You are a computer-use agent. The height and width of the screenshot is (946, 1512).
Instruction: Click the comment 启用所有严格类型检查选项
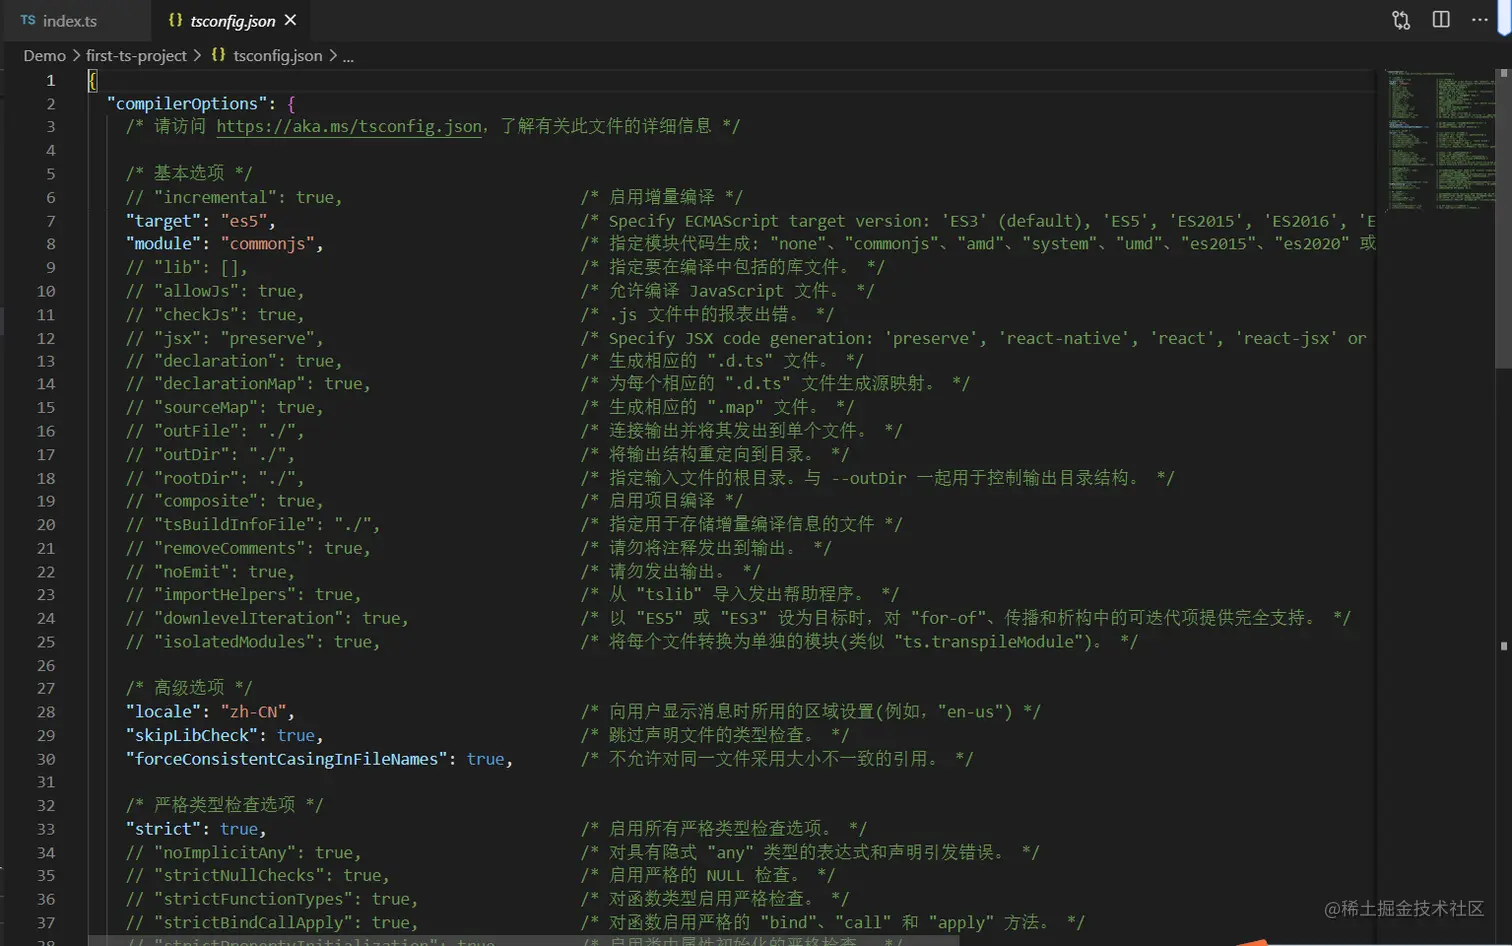click(724, 829)
